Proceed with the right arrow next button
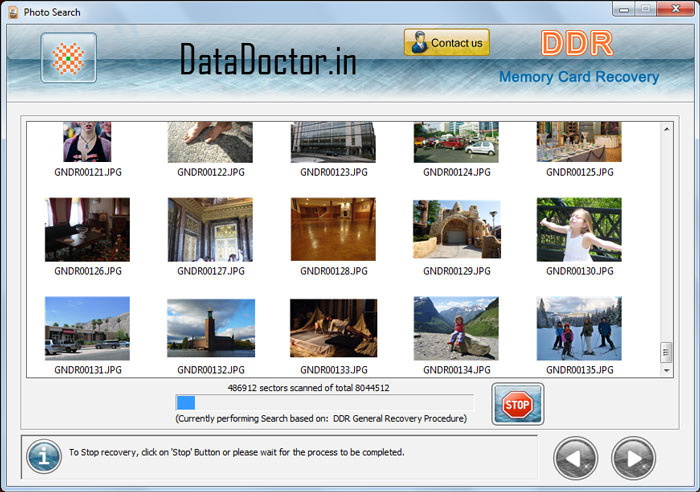The height and width of the screenshot is (492, 700). (633, 459)
